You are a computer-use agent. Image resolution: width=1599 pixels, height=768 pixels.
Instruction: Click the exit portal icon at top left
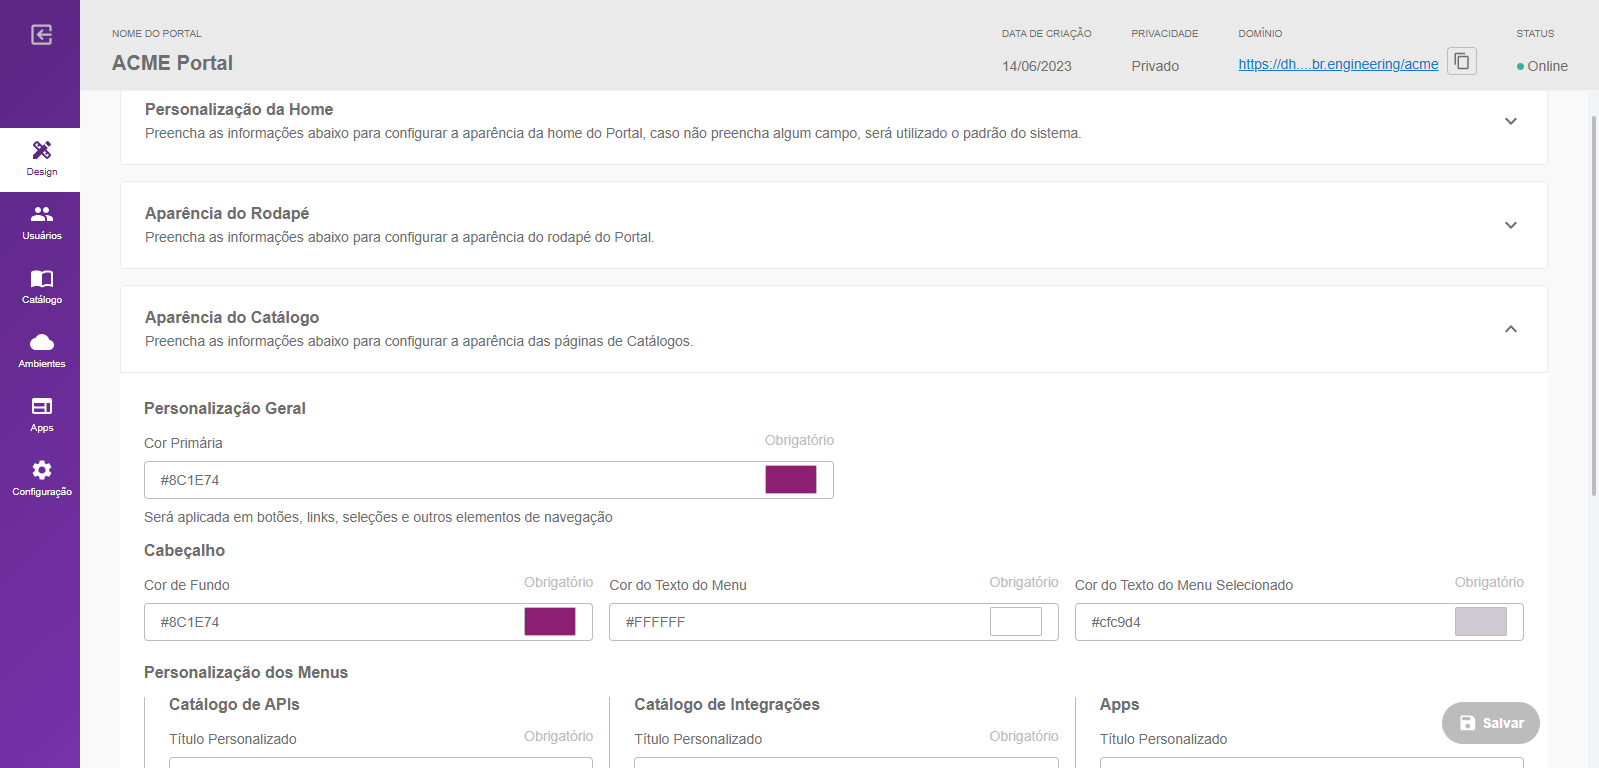41,35
